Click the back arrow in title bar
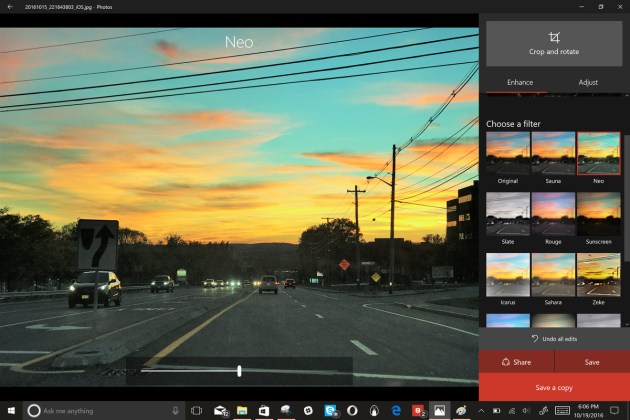 [x=9, y=6]
